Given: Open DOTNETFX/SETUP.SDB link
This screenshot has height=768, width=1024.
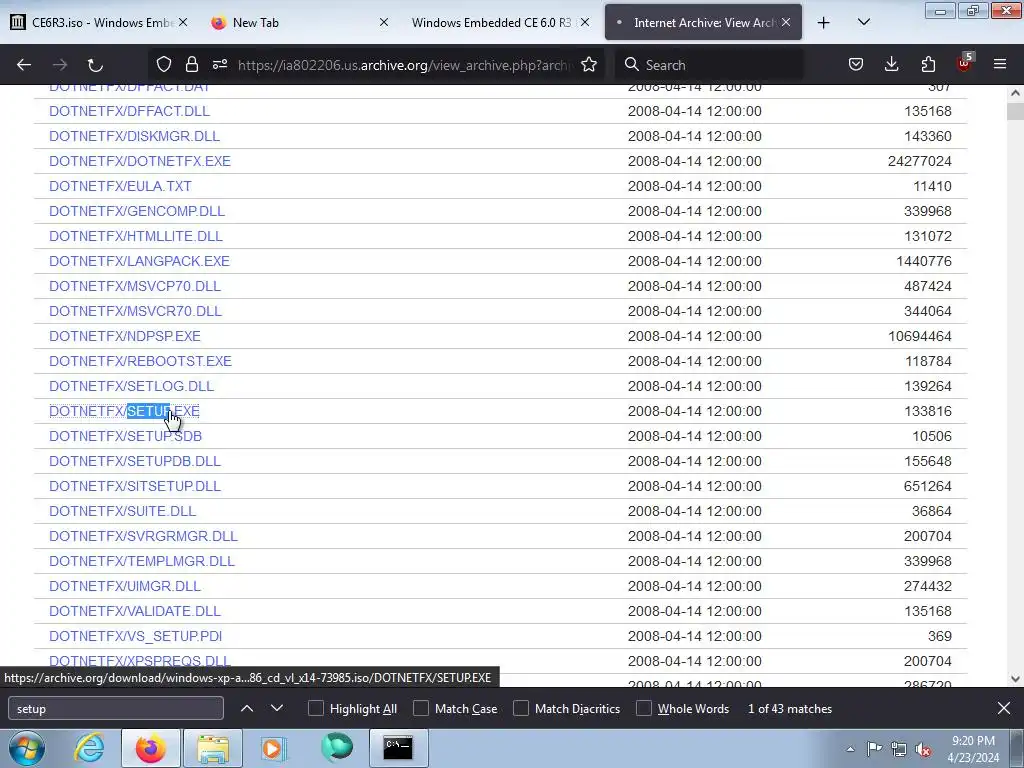Looking at the screenshot, I should click(125, 436).
